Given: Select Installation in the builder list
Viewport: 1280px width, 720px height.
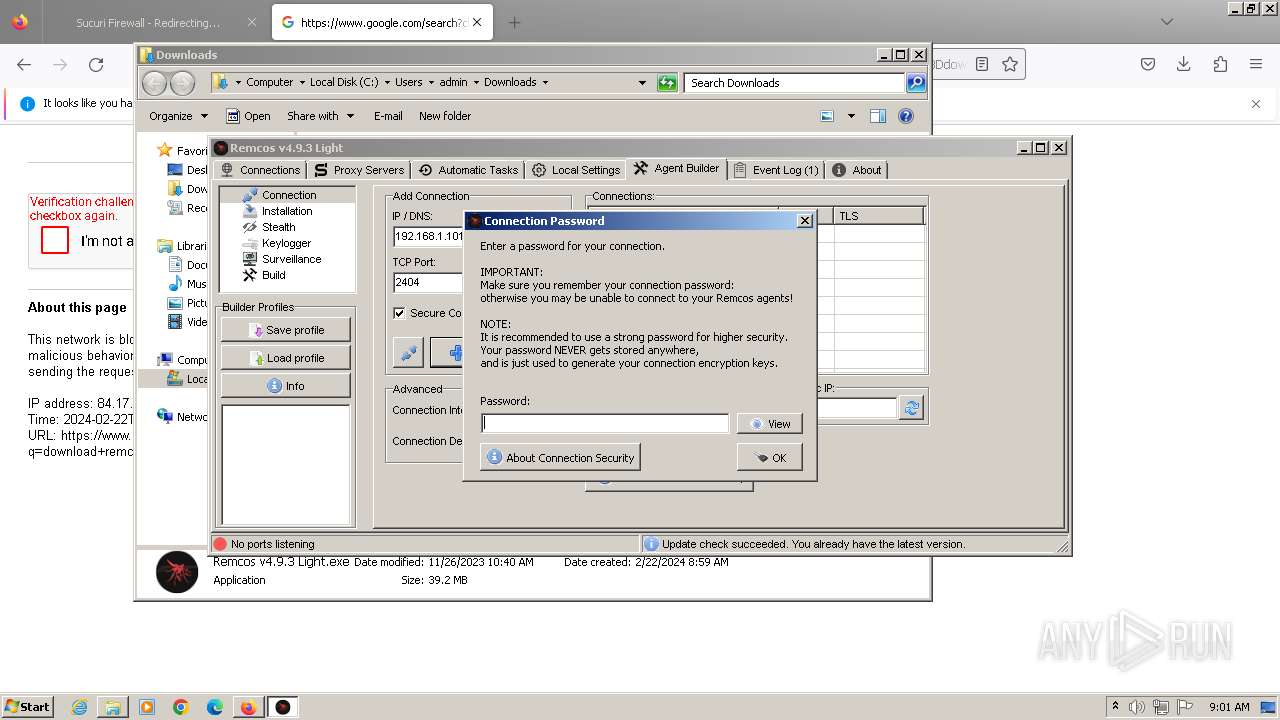Looking at the screenshot, I should [287, 211].
